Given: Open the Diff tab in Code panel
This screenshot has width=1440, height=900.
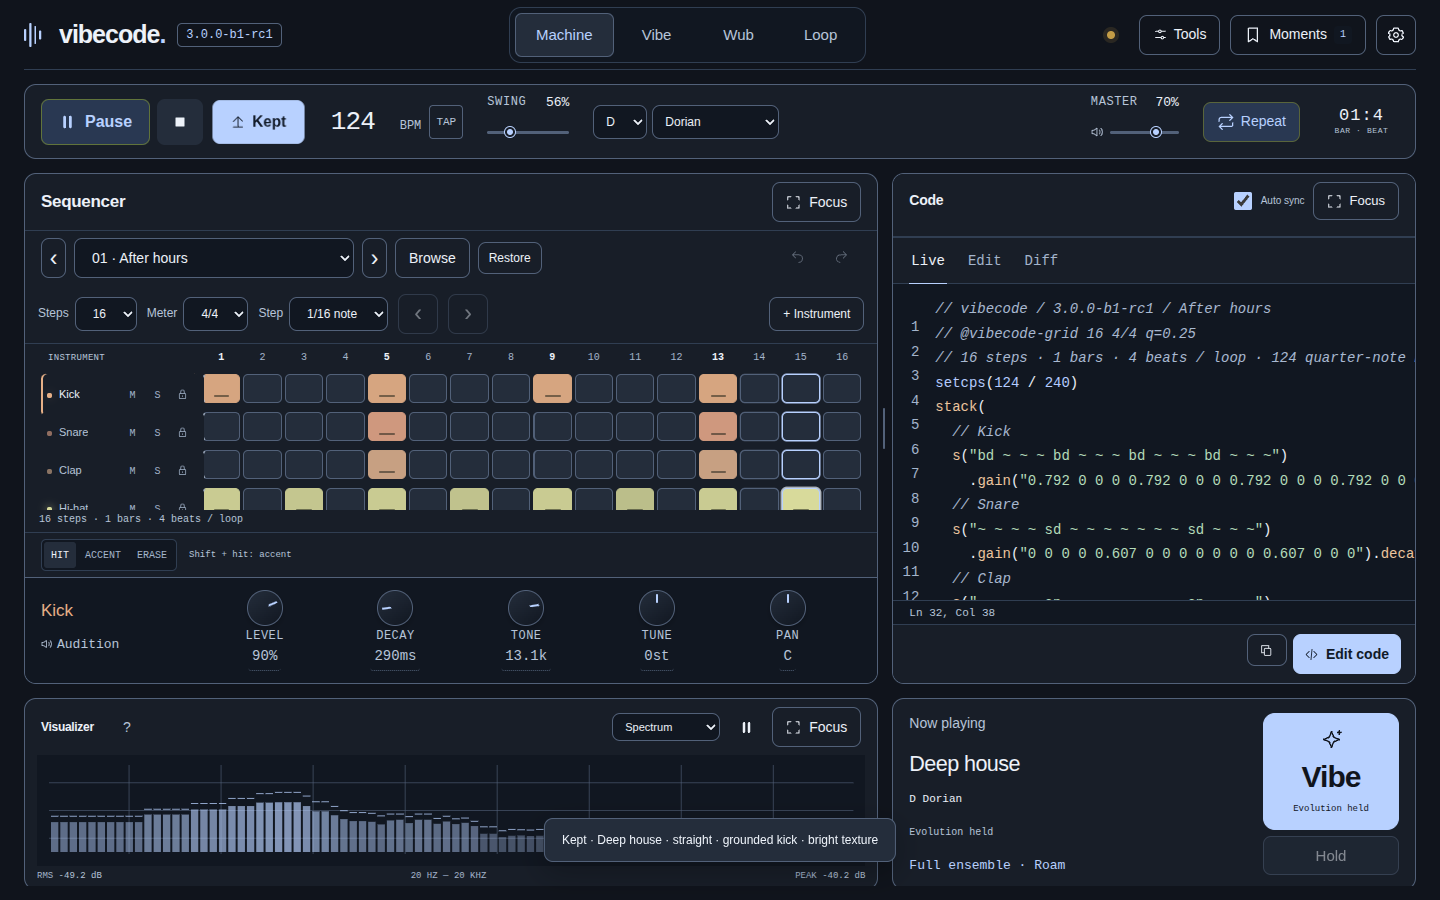Looking at the screenshot, I should pyautogui.click(x=1041, y=260).
